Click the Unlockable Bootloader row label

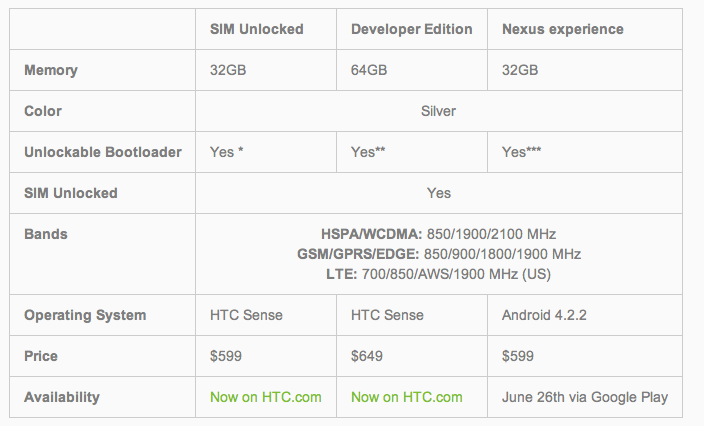(x=103, y=152)
